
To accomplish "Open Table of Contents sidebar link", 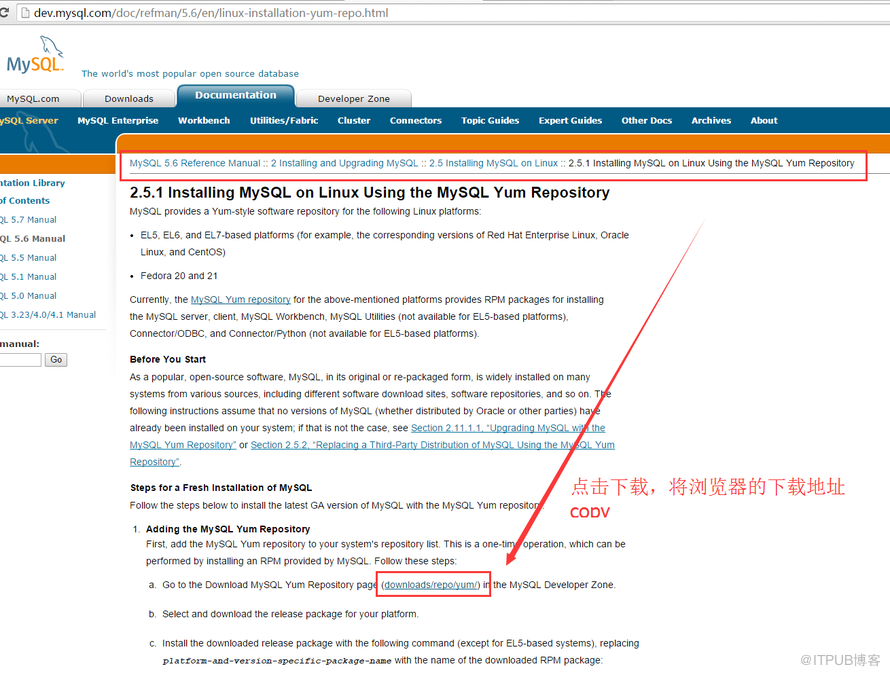I will tap(25, 200).
